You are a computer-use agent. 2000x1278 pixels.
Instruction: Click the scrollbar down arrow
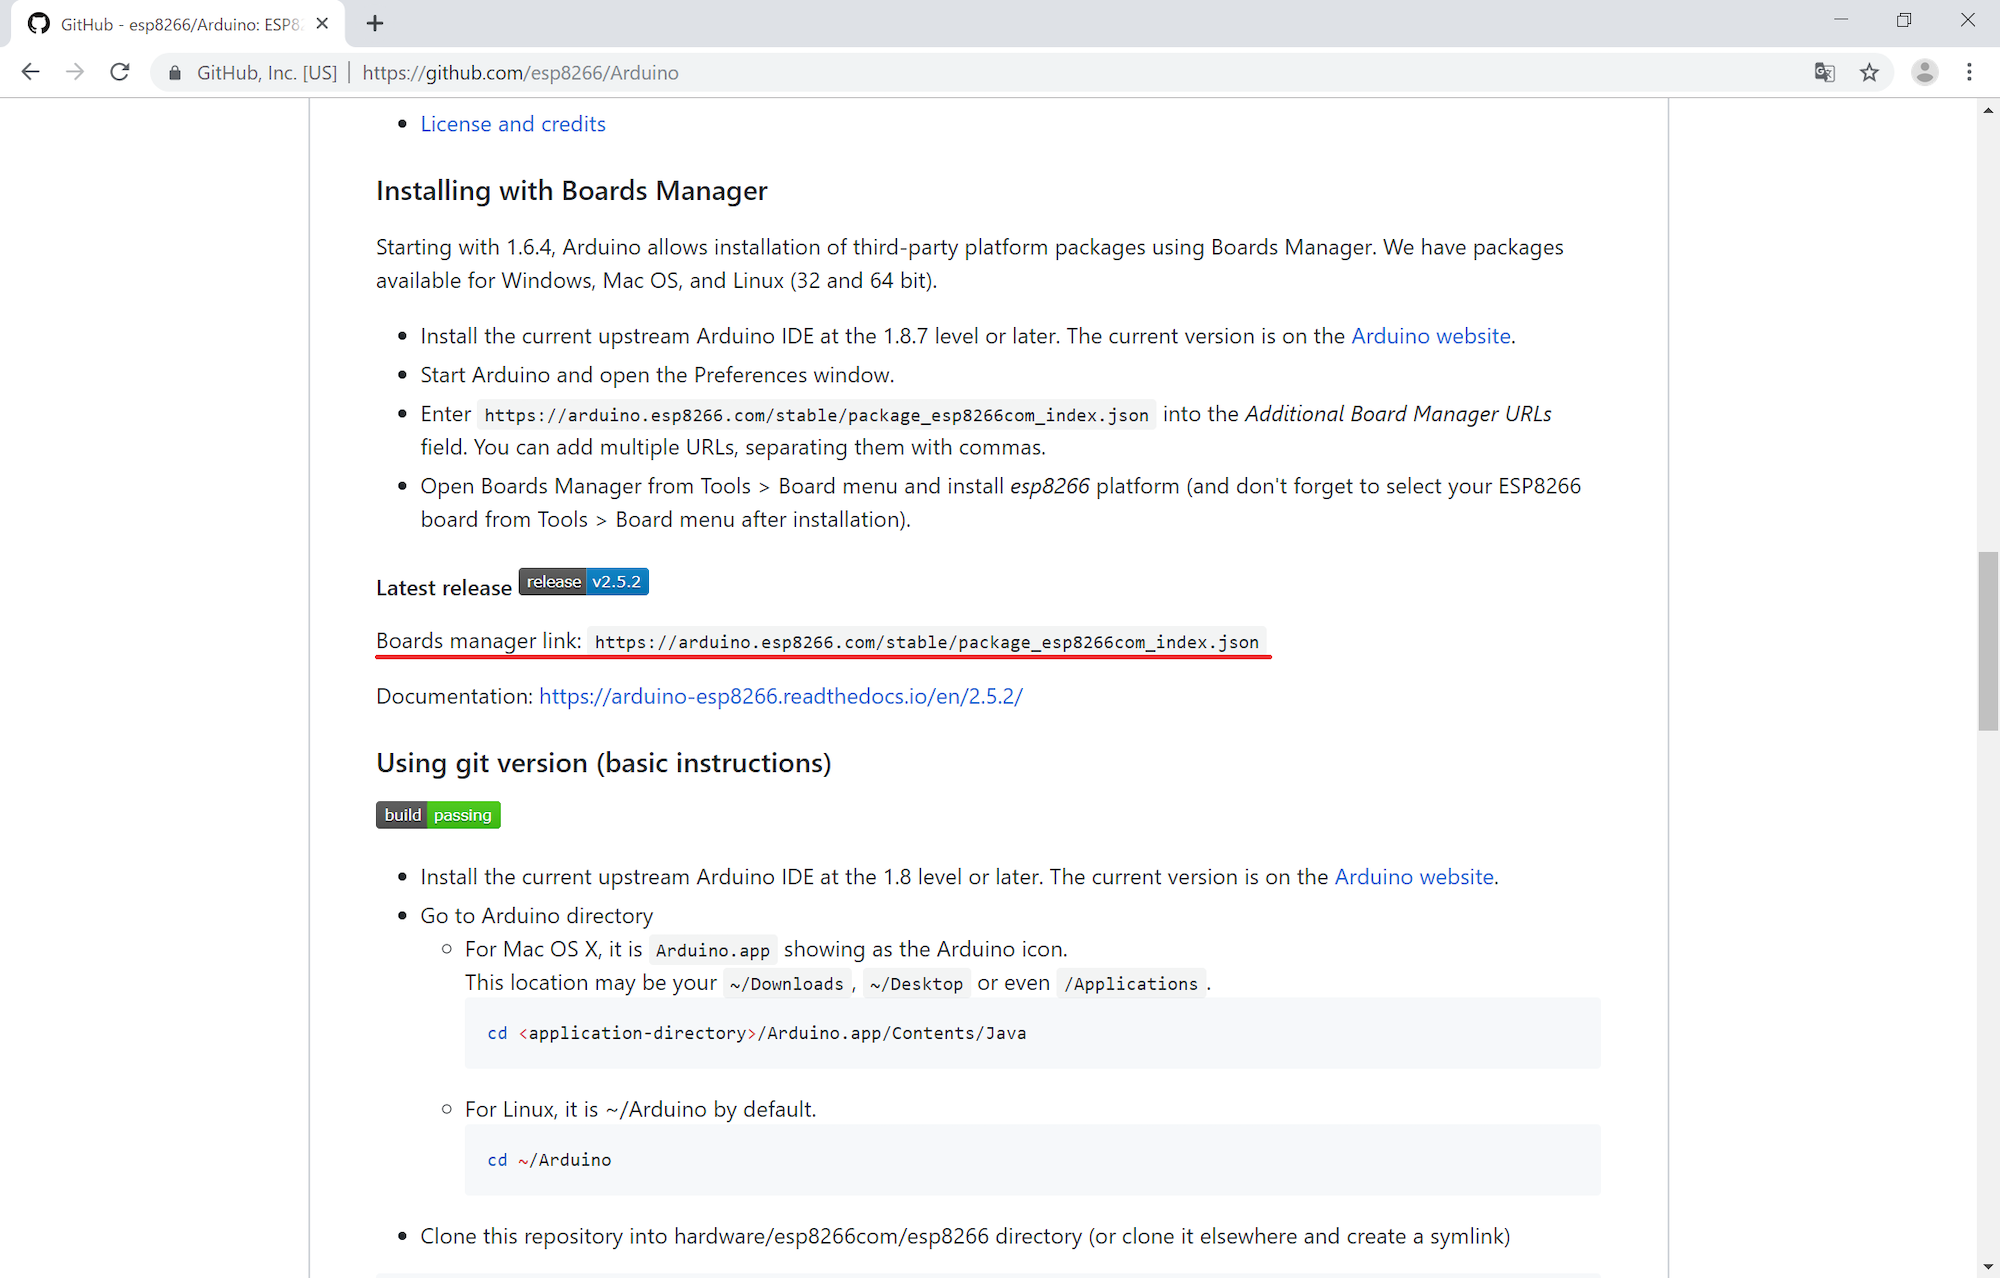1988,1267
